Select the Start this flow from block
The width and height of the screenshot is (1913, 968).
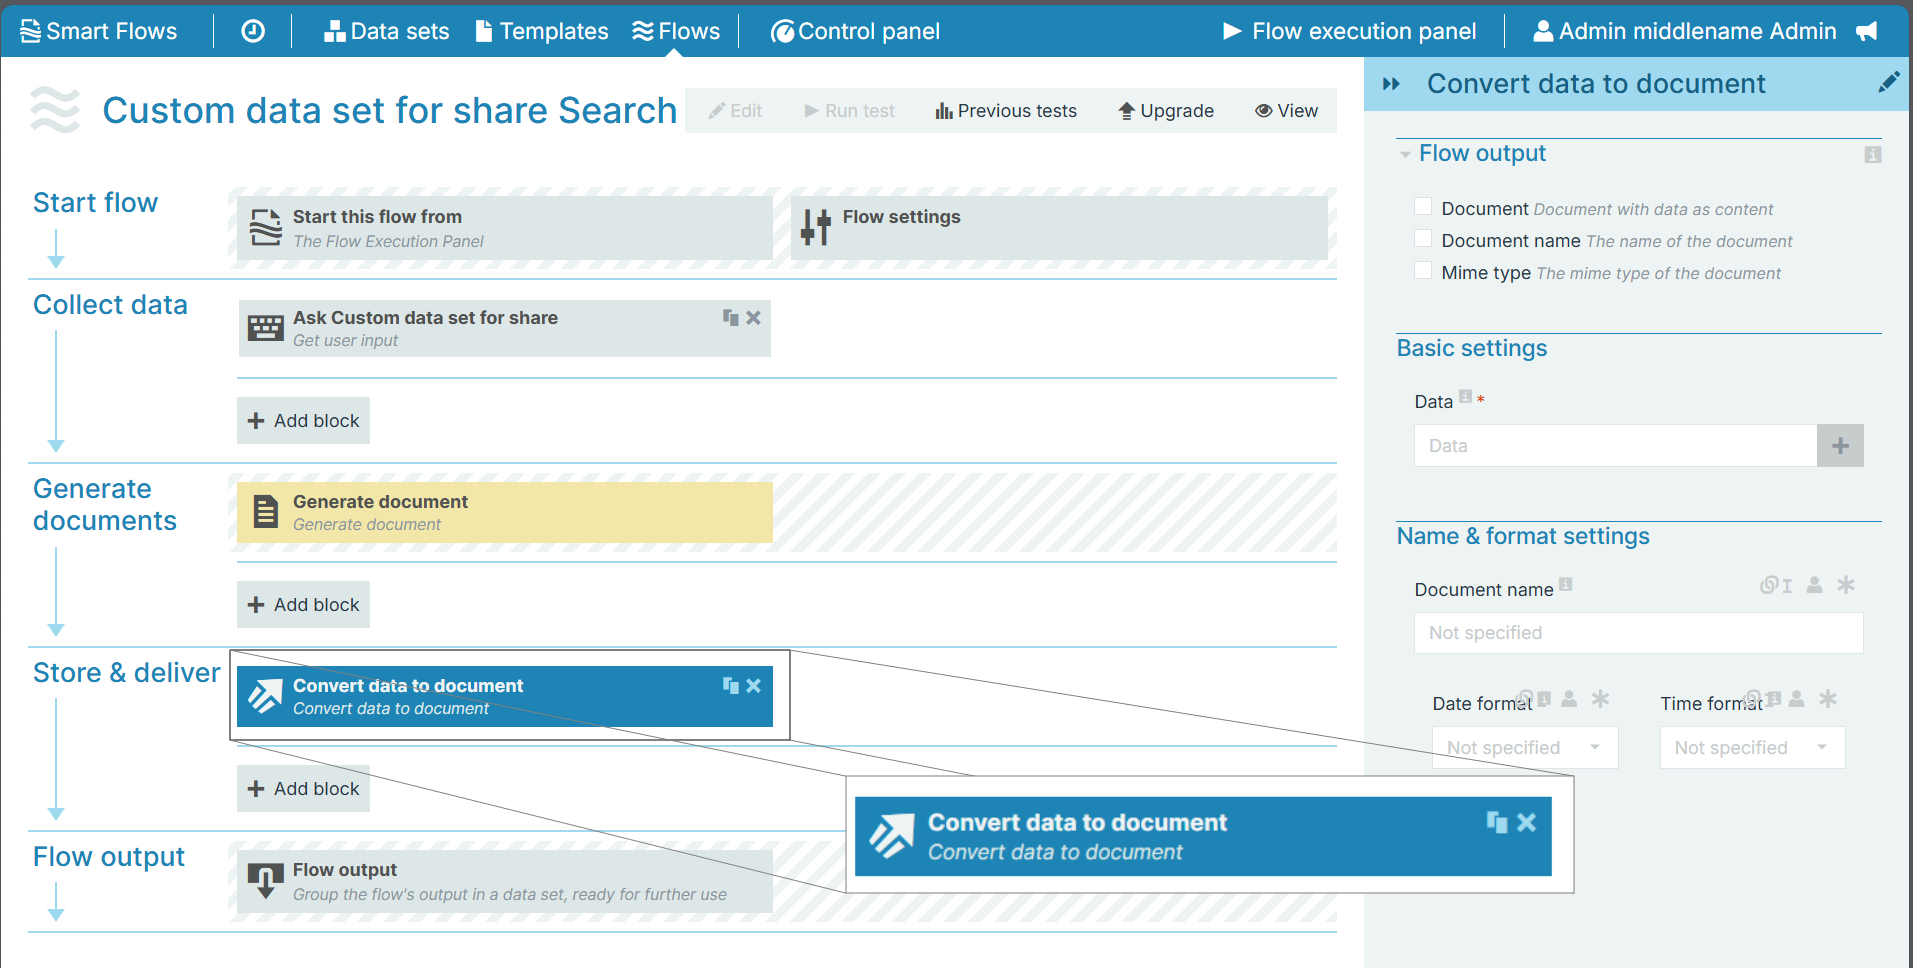pyautogui.click(x=505, y=228)
